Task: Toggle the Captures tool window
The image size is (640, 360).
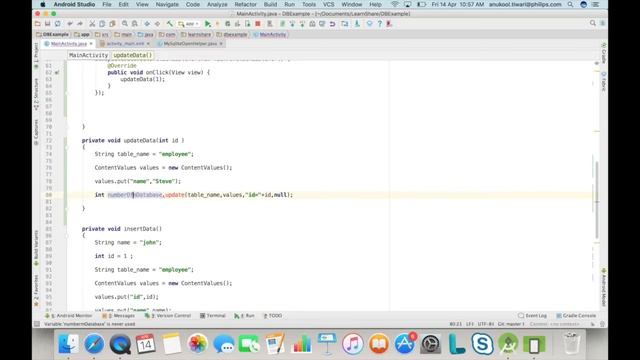Action: click(x=36, y=132)
